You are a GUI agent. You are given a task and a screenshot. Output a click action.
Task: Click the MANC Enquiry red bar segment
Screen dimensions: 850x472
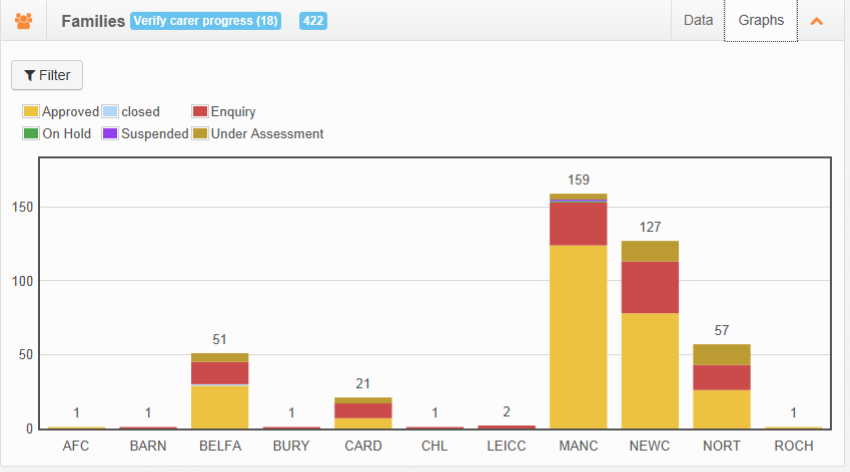tap(578, 224)
